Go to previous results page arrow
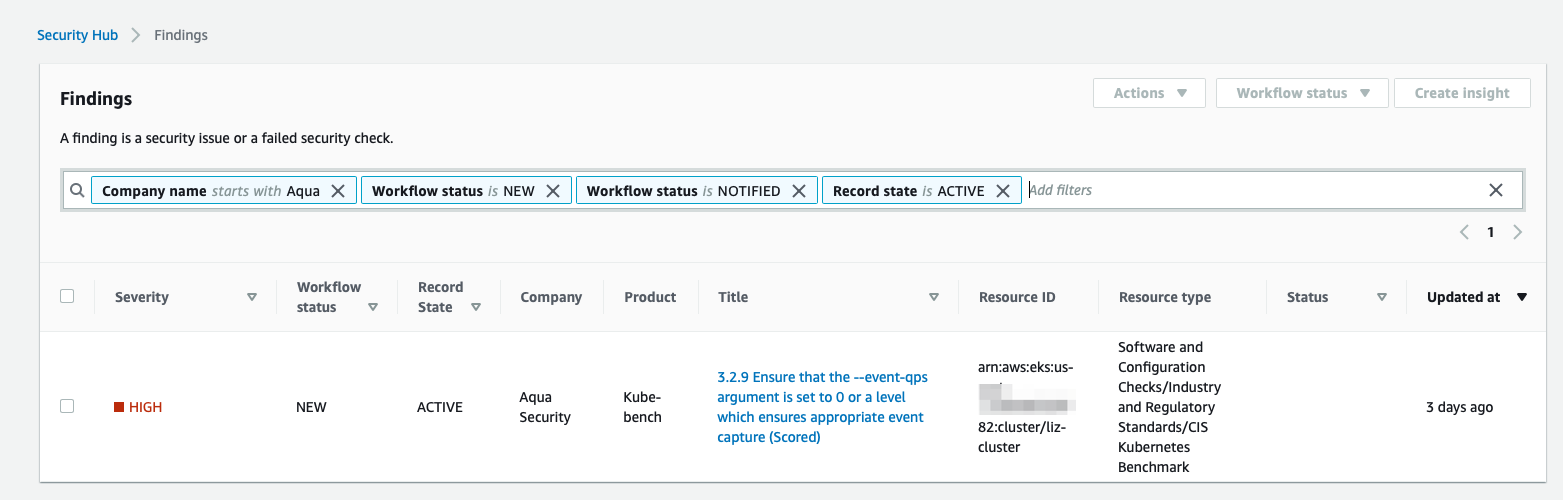This screenshot has height=500, width=1563. coord(1464,232)
